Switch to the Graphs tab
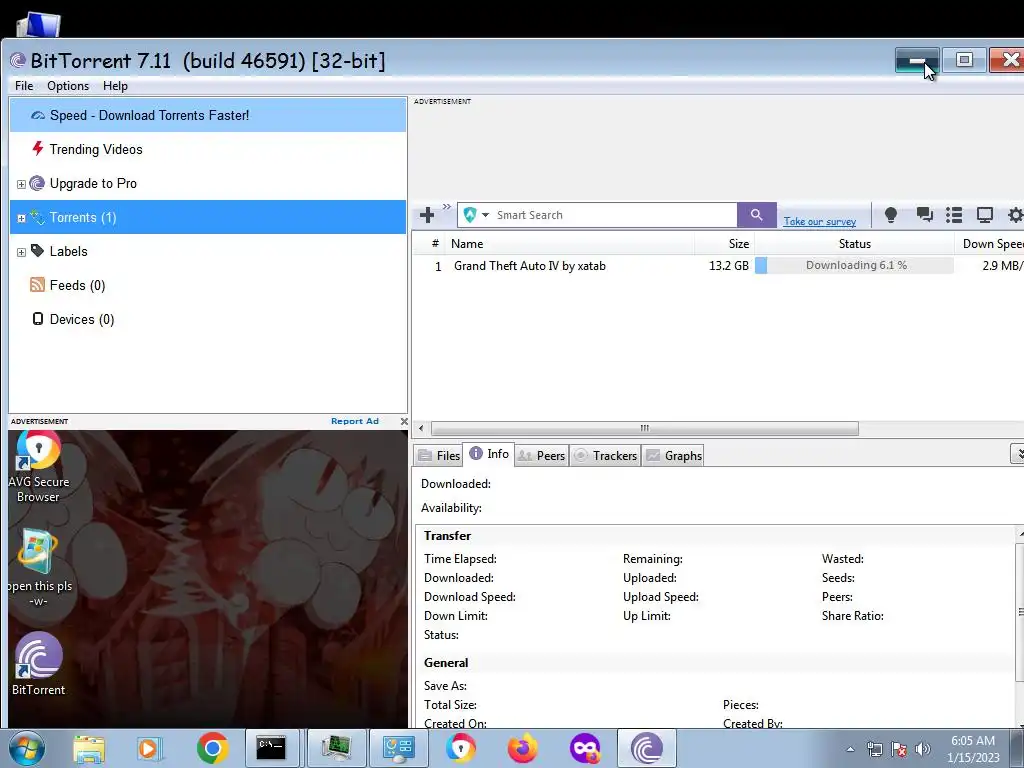 tap(674, 455)
